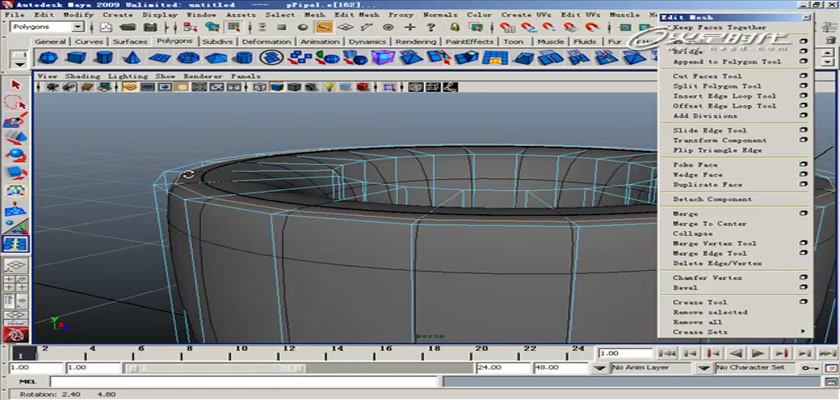Click the Show Manipulator tool icon
The image size is (840, 400).
(16, 227)
